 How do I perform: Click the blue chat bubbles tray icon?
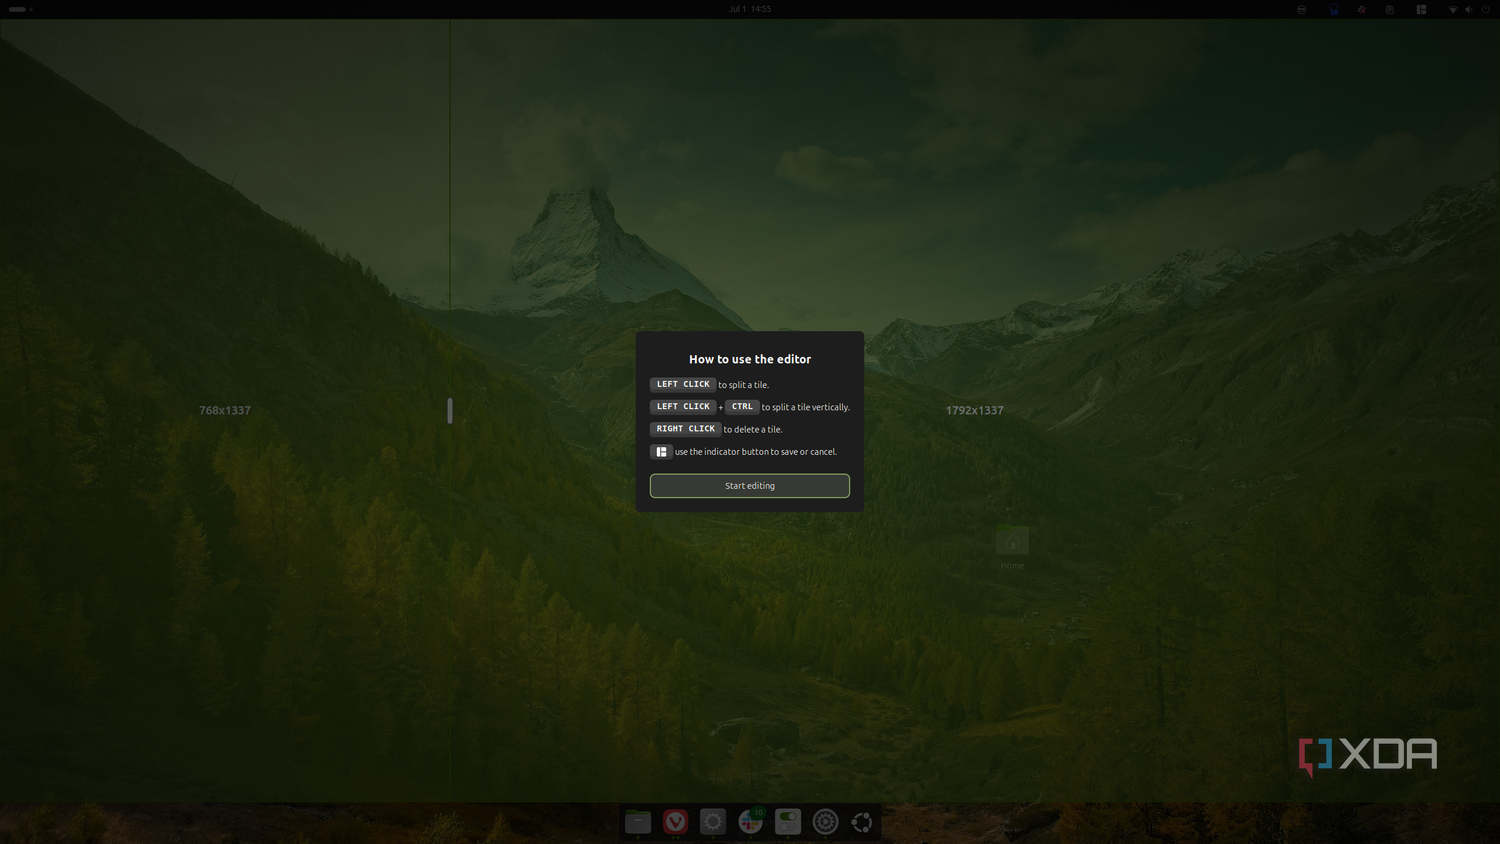(x=1334, y=9)
